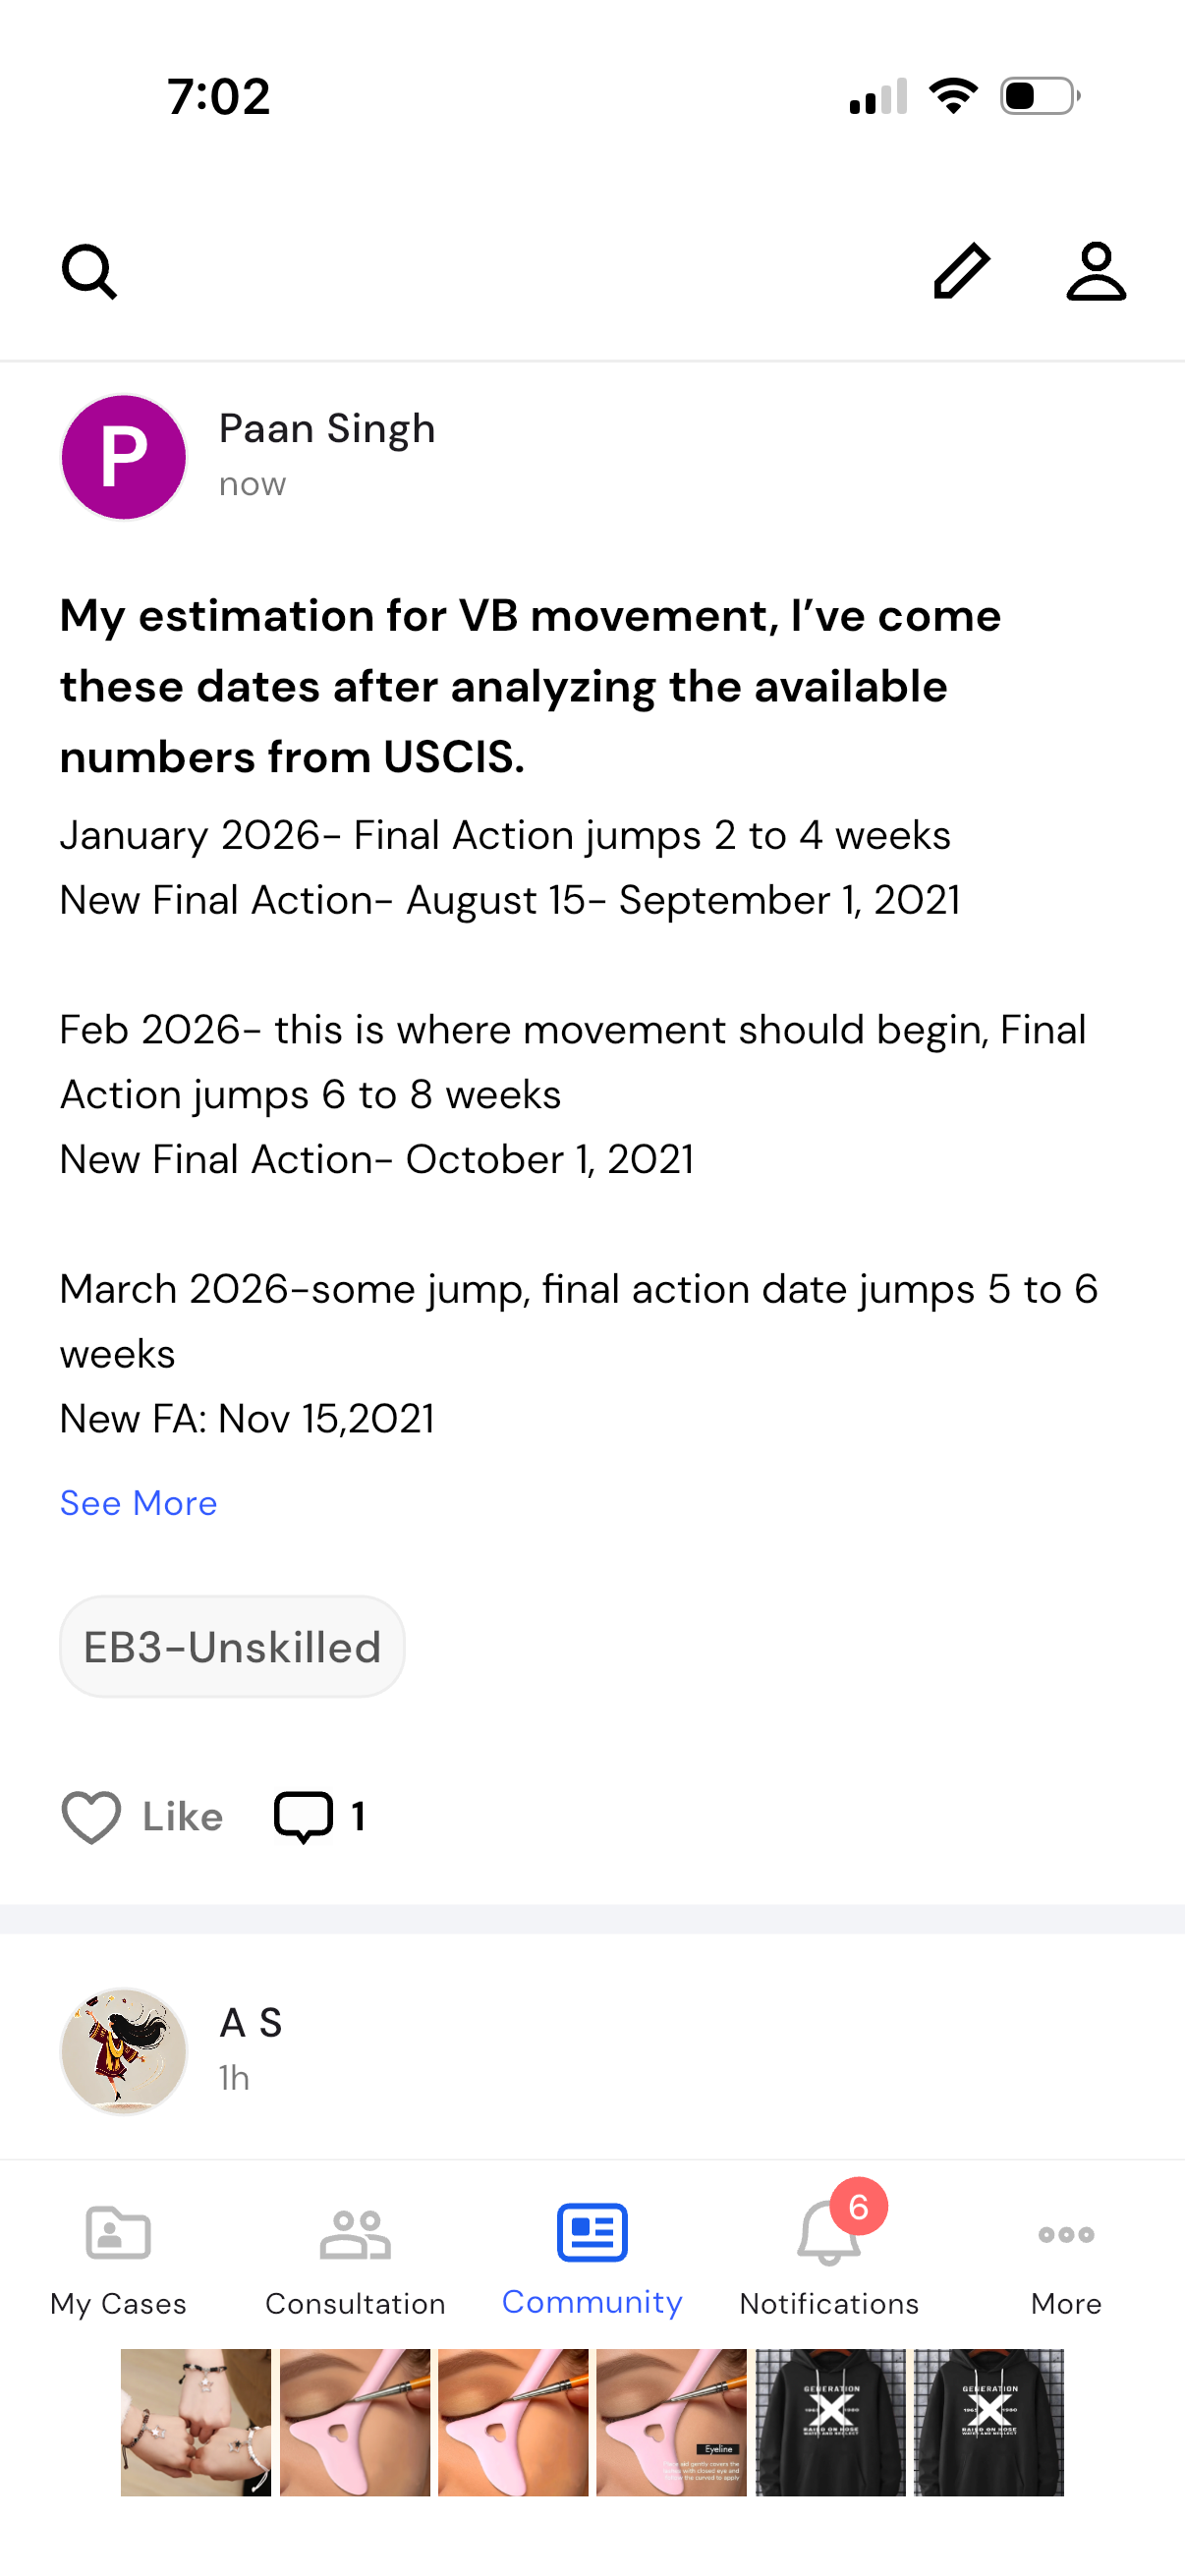Select the EB3-Unskilled tag
The image size is (1185, 2576).
232,1647
